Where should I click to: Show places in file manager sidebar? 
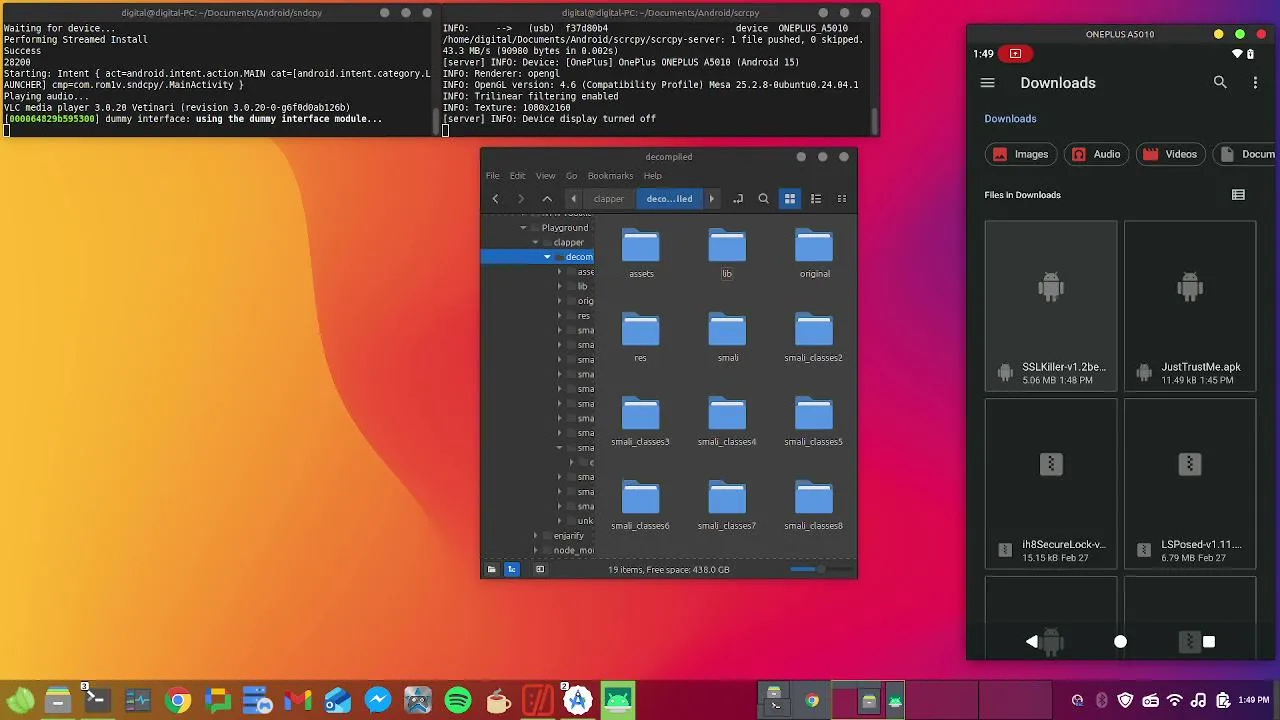point(491,570)
